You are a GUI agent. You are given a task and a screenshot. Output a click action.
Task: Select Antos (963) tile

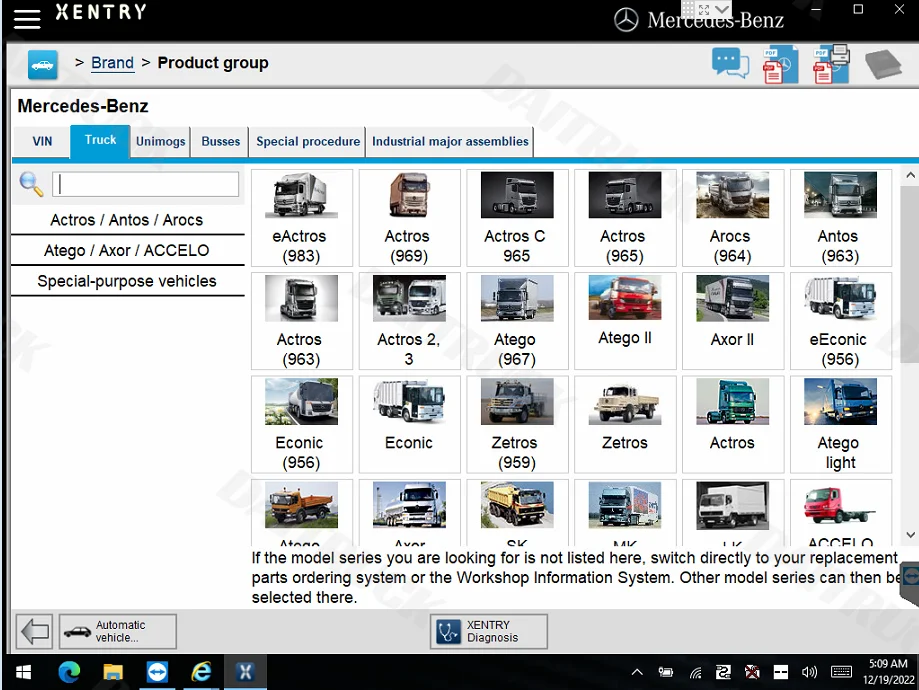tap(840, 218)
